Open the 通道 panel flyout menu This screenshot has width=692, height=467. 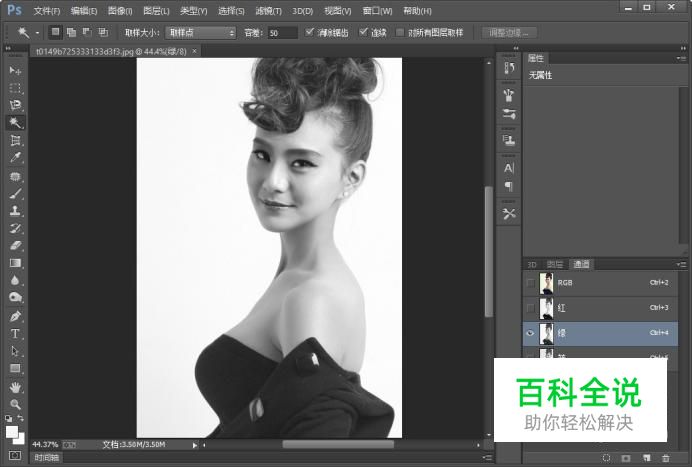tap(681, 264)
